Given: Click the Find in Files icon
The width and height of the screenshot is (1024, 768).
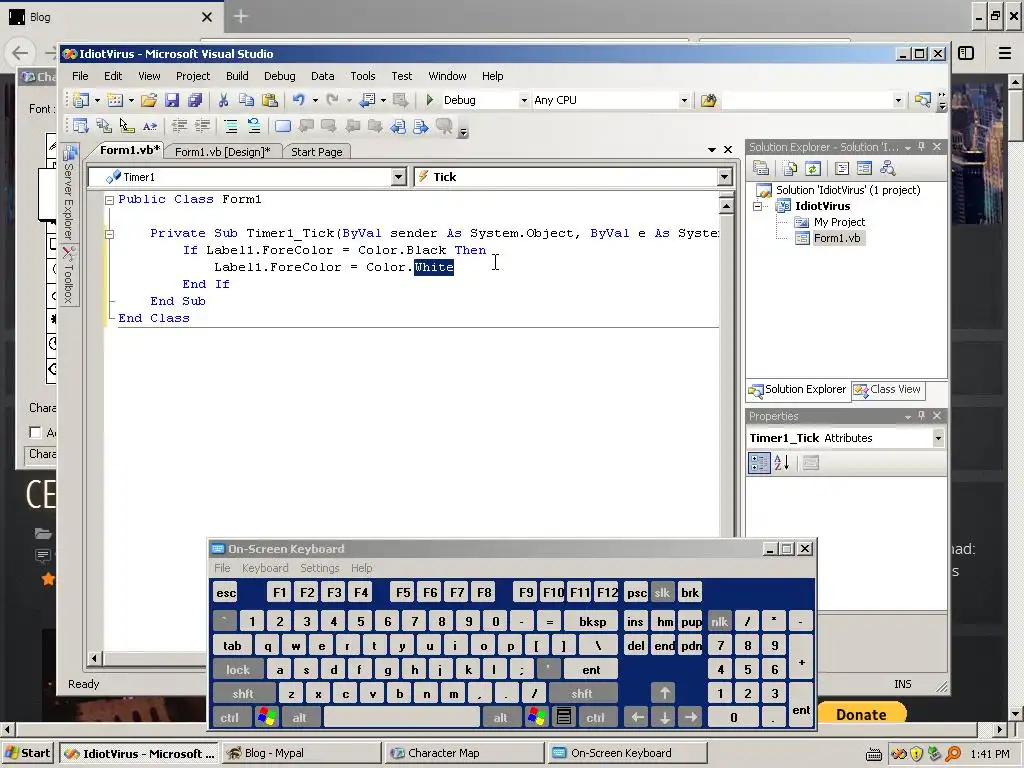Looking at the screenshot, I should pos(709,100).
